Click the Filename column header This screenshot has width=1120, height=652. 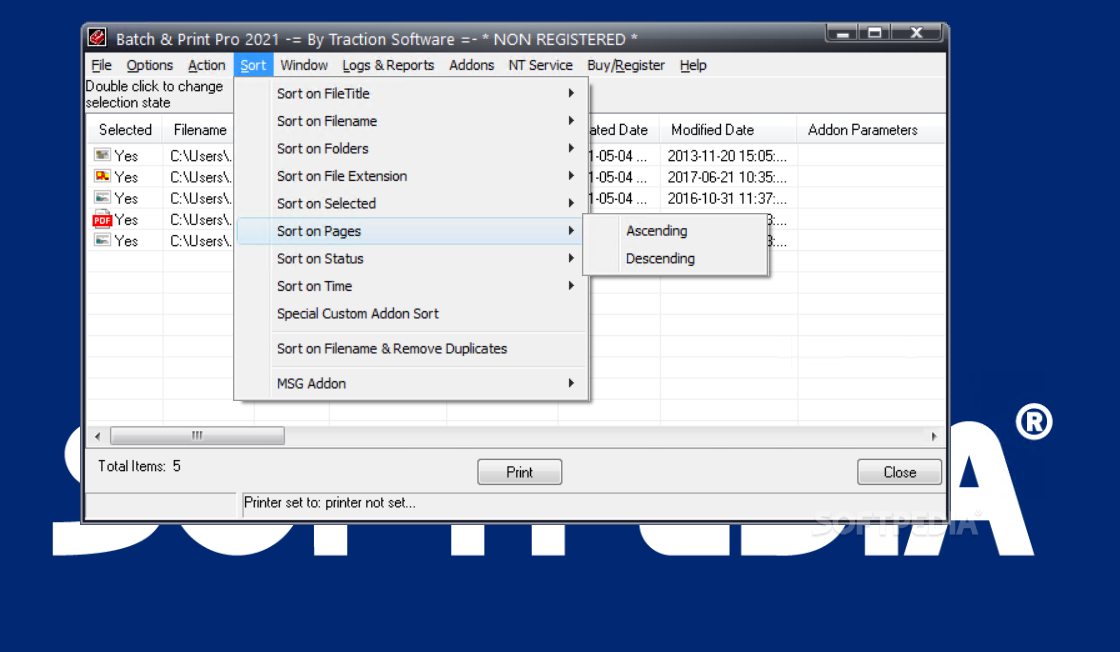(199, 130)
